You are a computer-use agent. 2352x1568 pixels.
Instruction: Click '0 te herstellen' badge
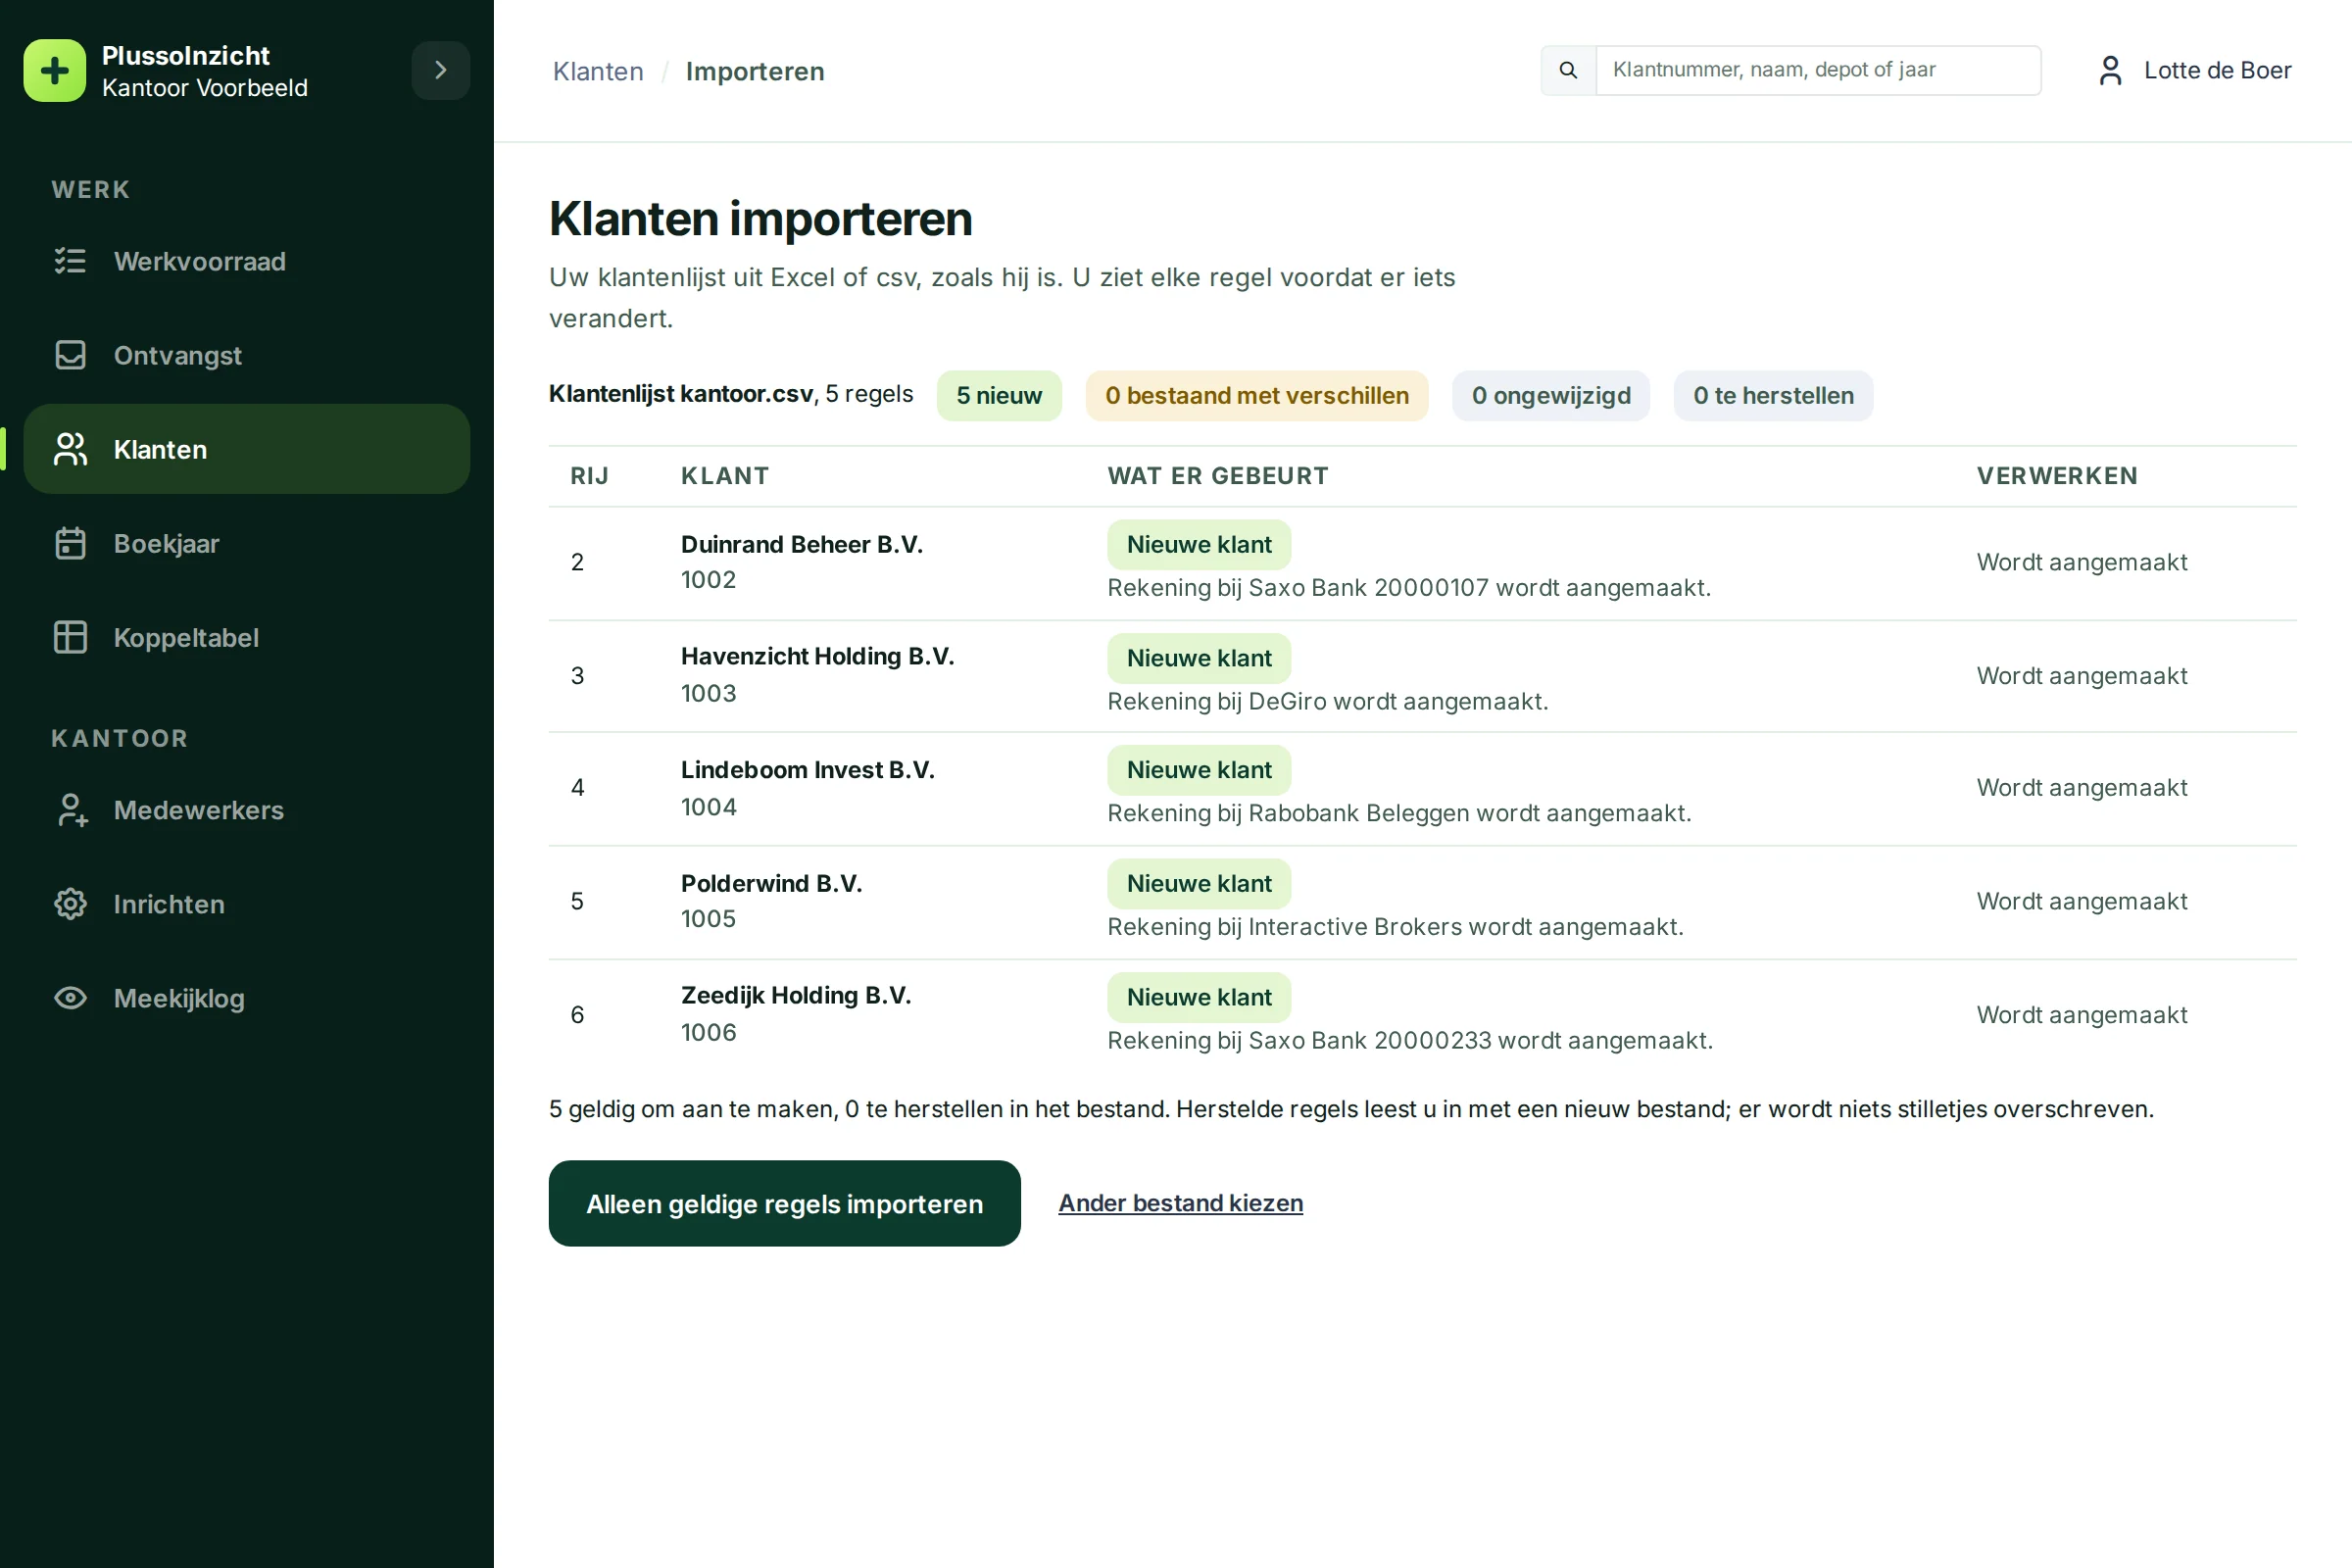1773,395
